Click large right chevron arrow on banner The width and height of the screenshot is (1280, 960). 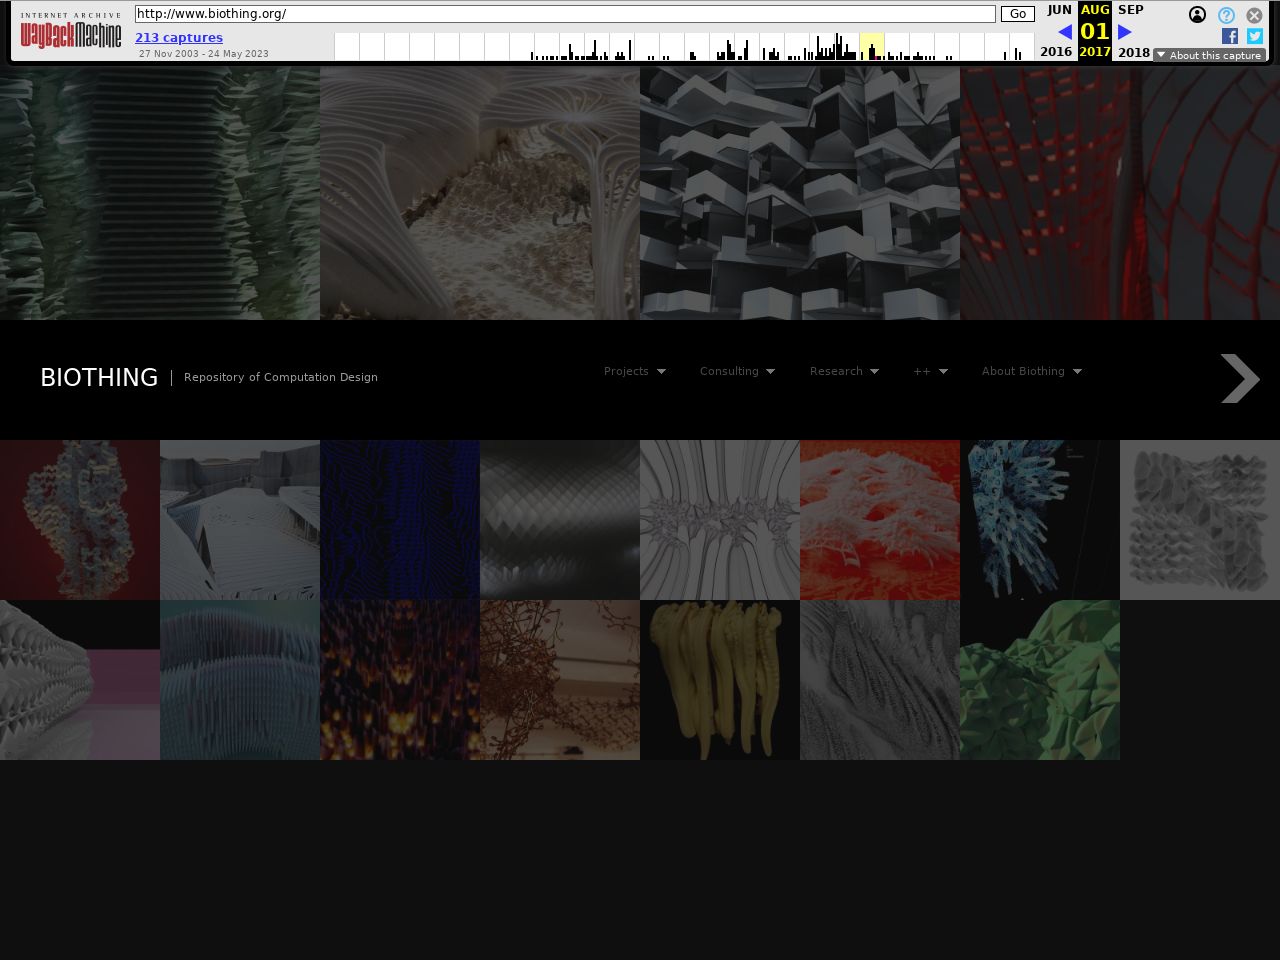tap(1240, 379)
